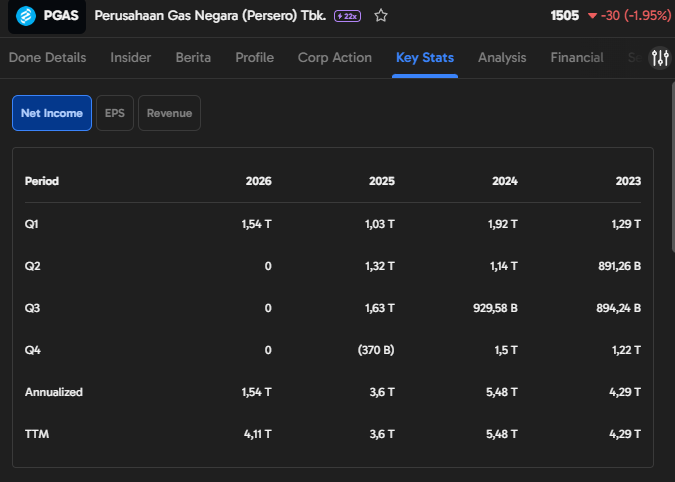
Task: Select the Net Income button
Action: click(52, 113)
